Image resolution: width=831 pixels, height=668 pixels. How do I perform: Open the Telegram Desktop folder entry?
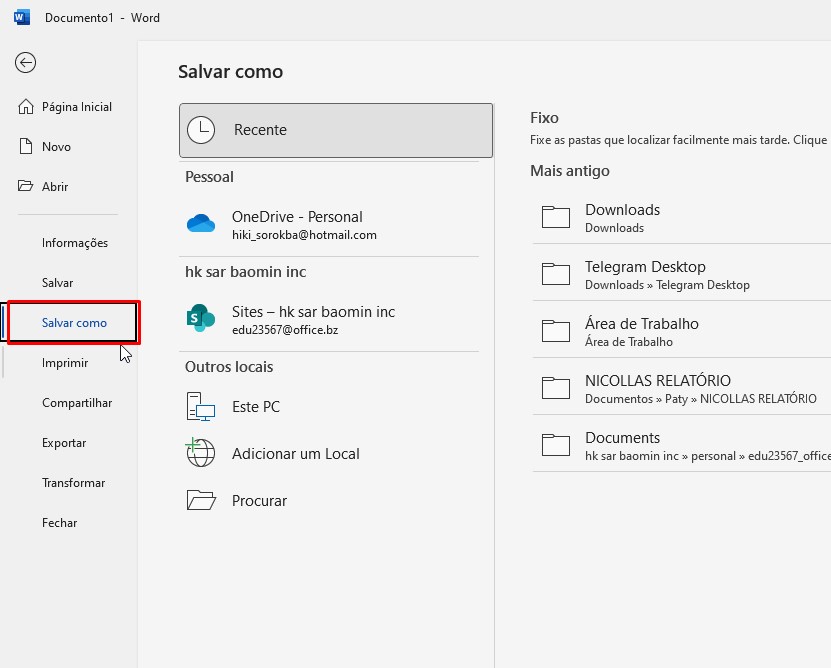(x=682, y=275)
